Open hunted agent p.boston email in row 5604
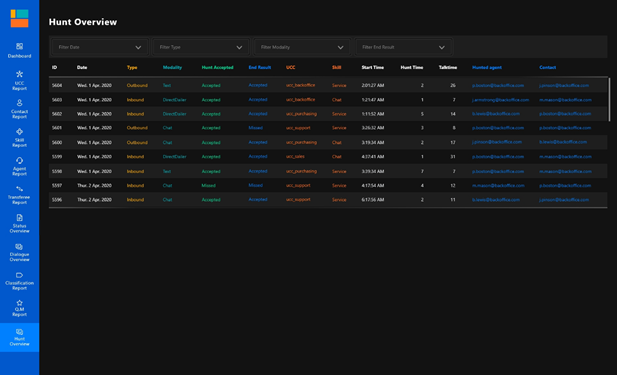Screen dimensions: 617x375 (x=498, y=85)
